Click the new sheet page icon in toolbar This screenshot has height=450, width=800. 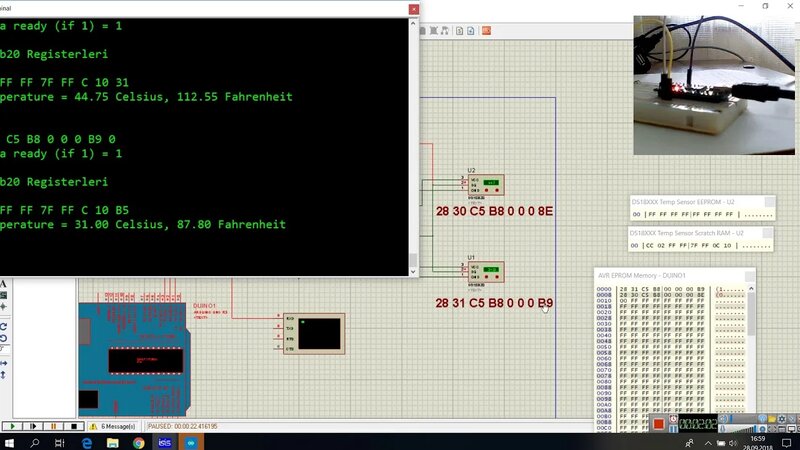(x=470, y=31)
